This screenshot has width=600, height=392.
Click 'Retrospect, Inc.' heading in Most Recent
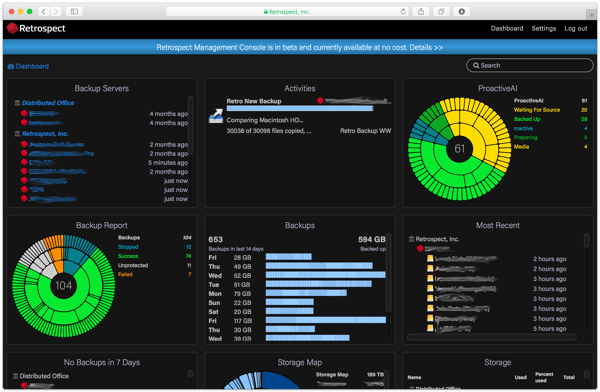[437, 239]
